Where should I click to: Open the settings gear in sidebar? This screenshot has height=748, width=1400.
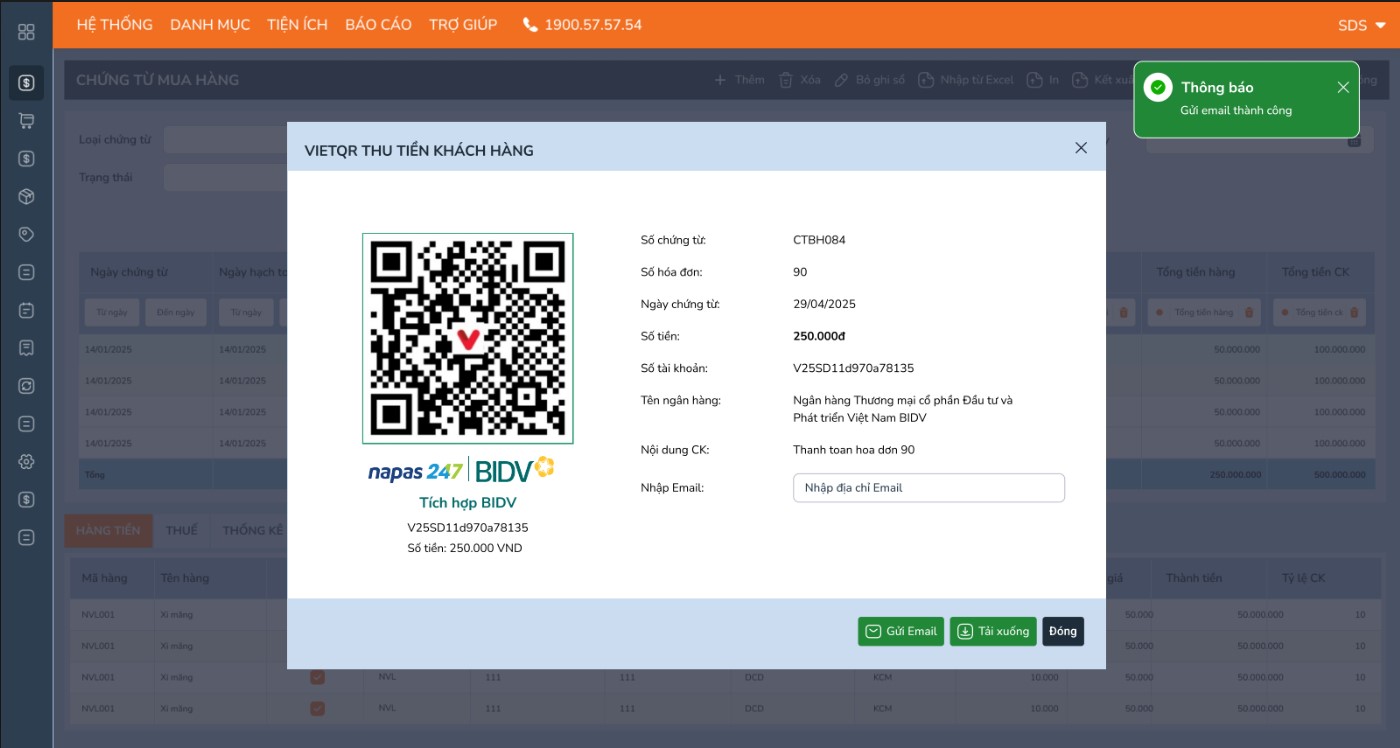(27, 462)
